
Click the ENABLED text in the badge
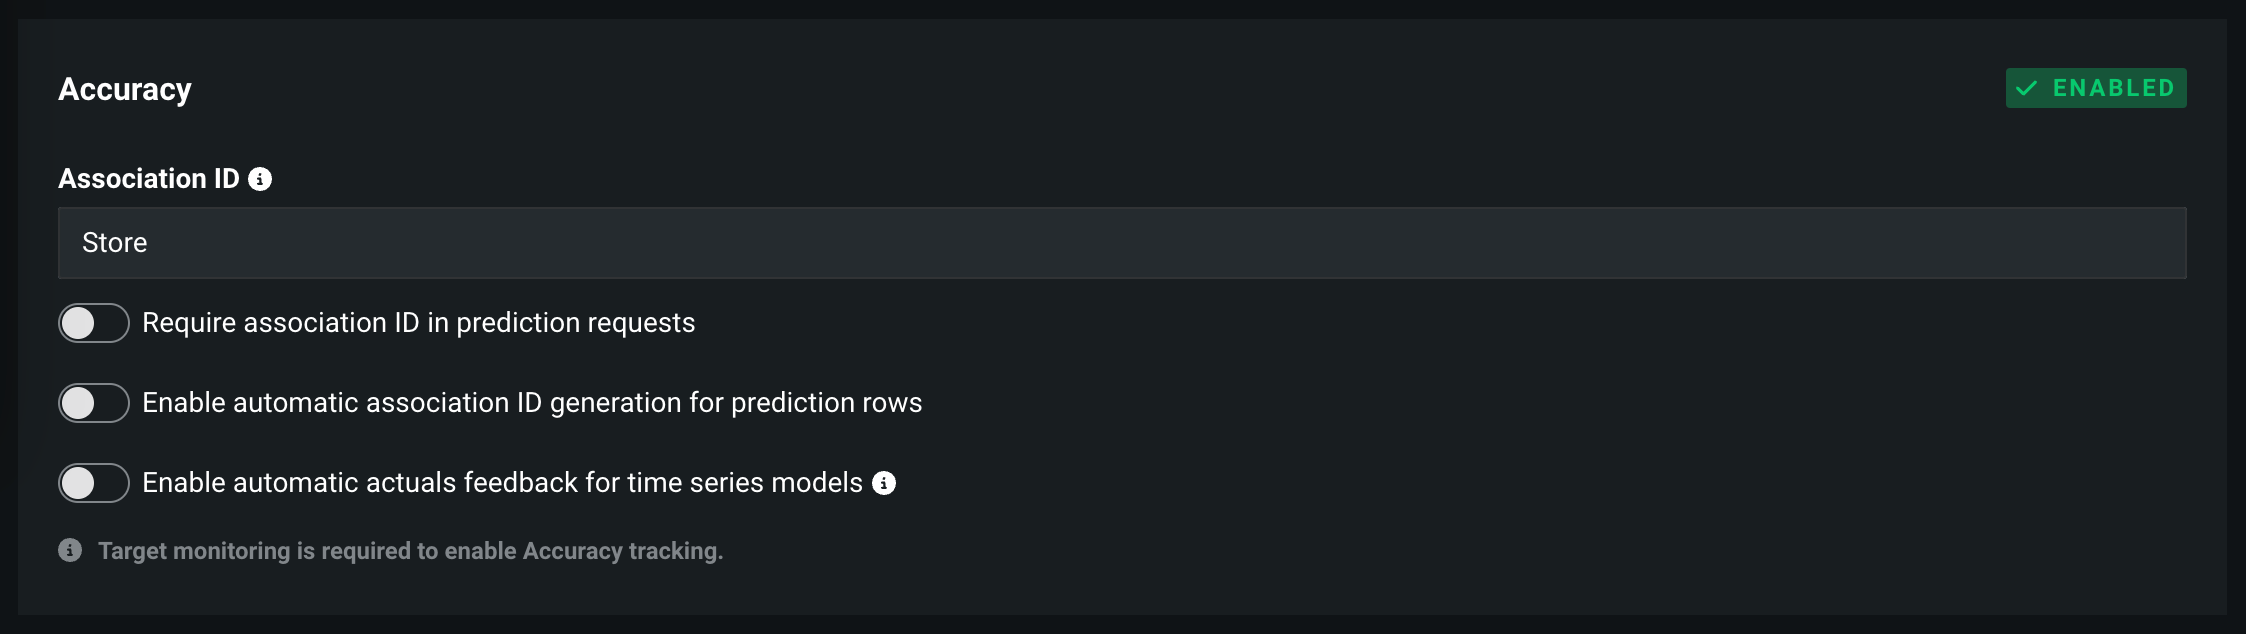2113,88
